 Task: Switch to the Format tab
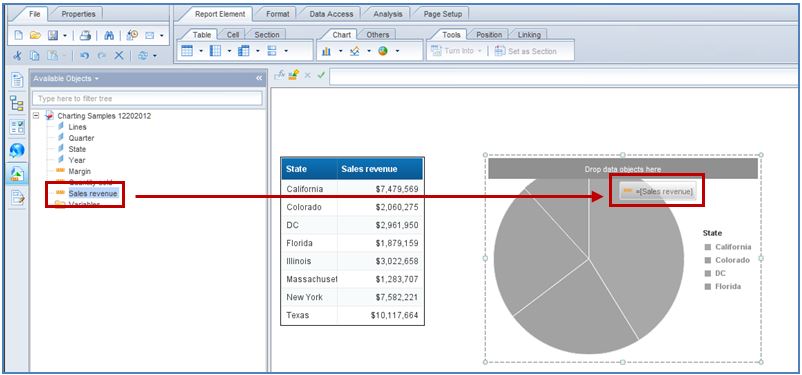278,14
